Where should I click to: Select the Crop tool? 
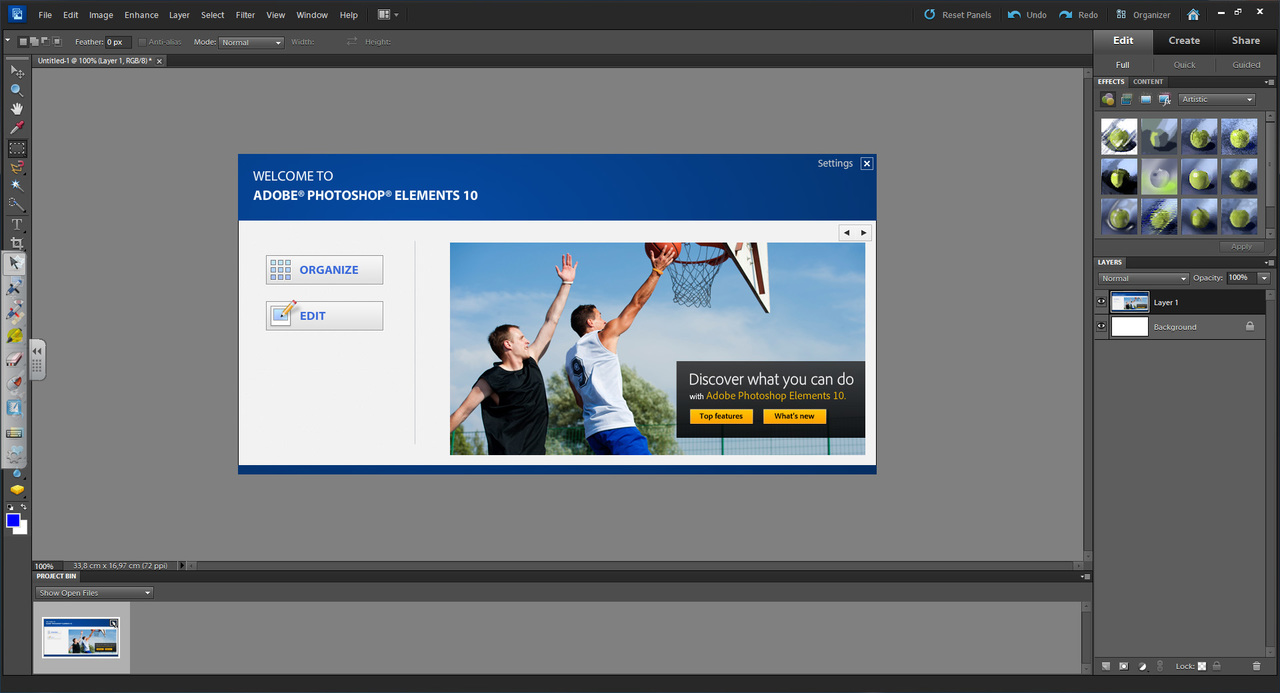[17, 243]
